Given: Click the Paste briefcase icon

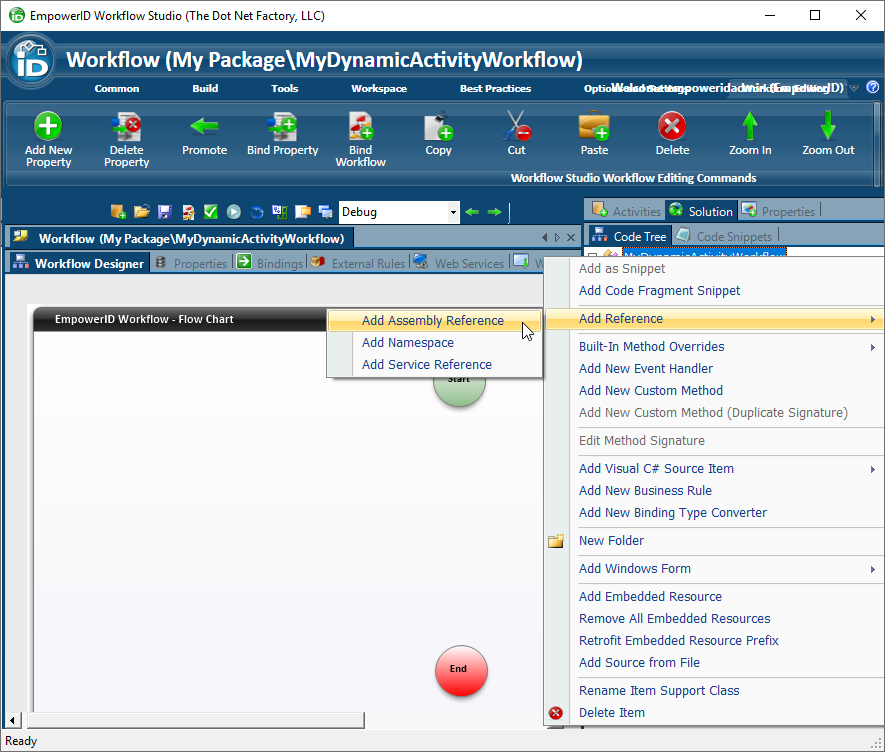Looking at the screenshot, I should coord(594,127).
